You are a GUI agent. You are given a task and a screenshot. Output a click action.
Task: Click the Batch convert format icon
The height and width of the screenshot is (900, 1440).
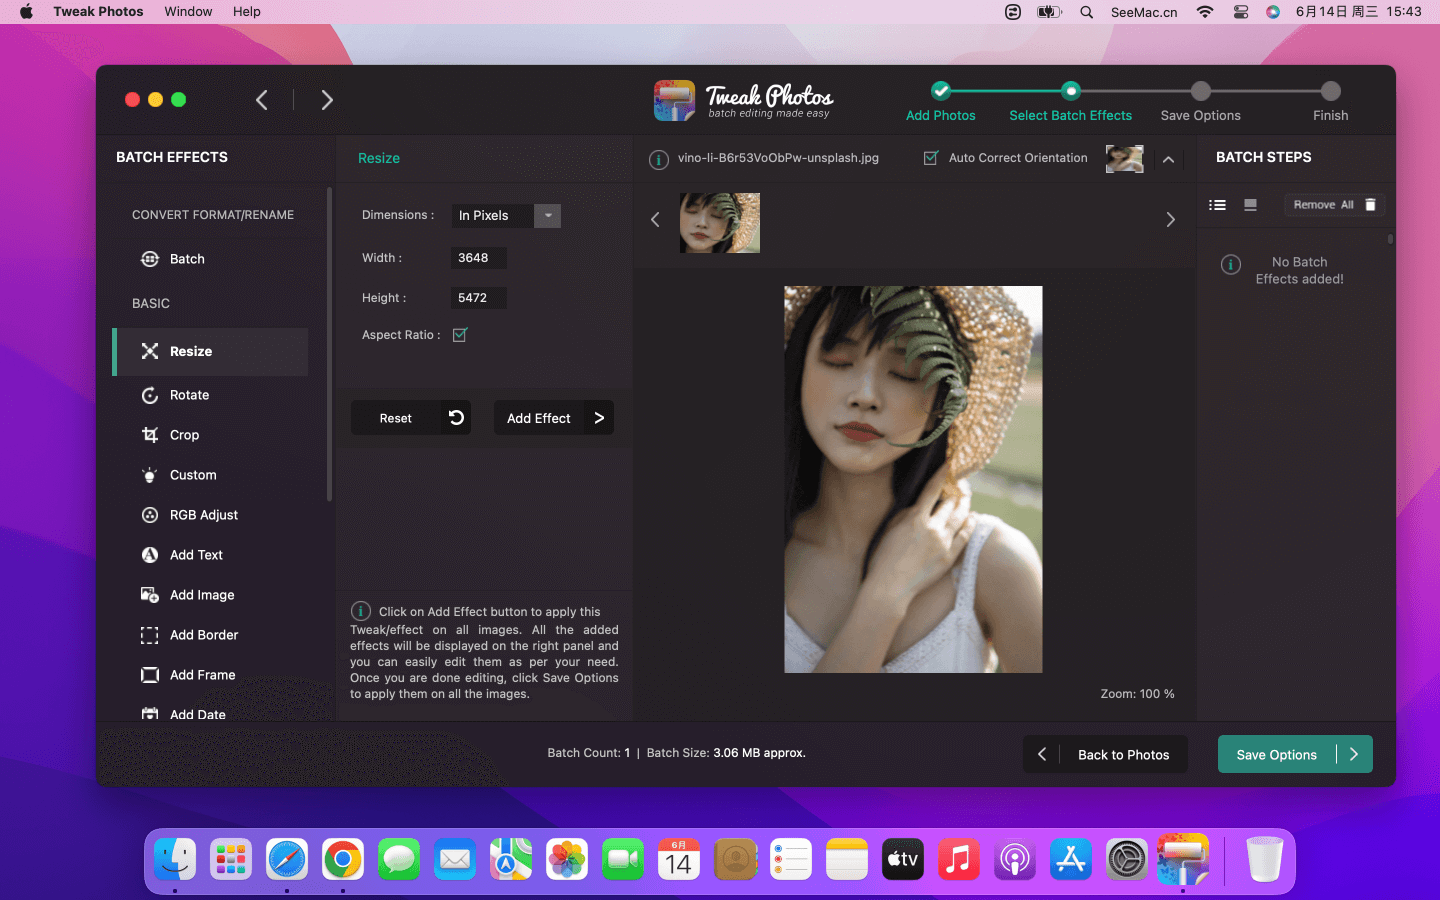[150, 259]
